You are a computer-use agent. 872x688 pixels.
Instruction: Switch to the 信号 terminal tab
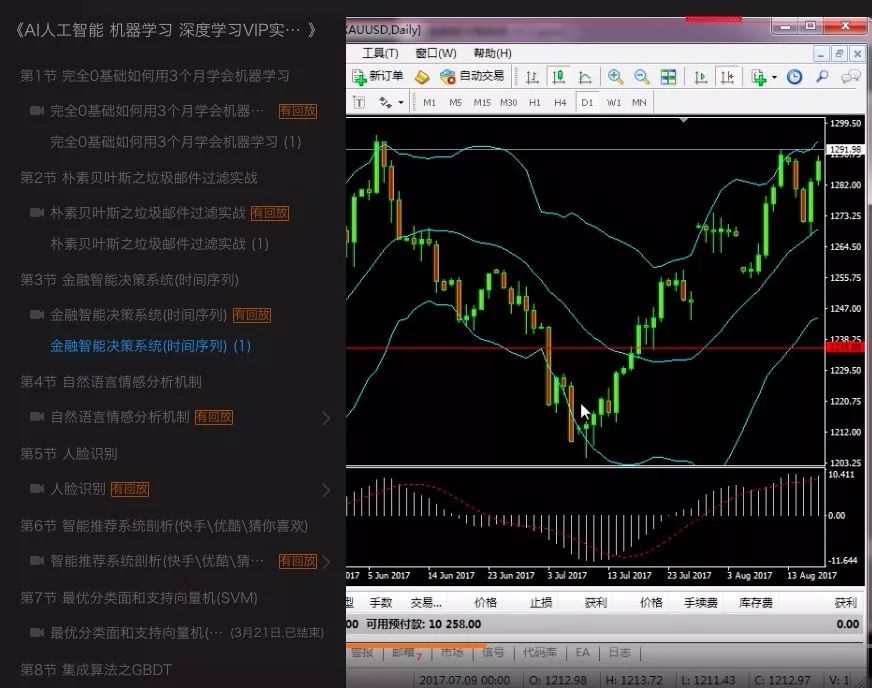pyautogui.click(x=493, y=653)
